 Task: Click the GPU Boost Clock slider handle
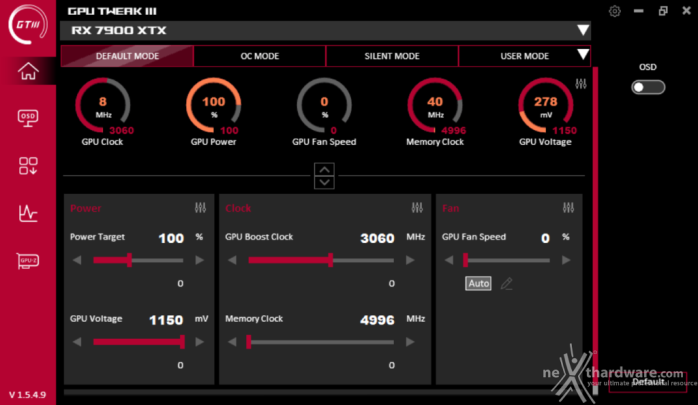click(331, 260)
